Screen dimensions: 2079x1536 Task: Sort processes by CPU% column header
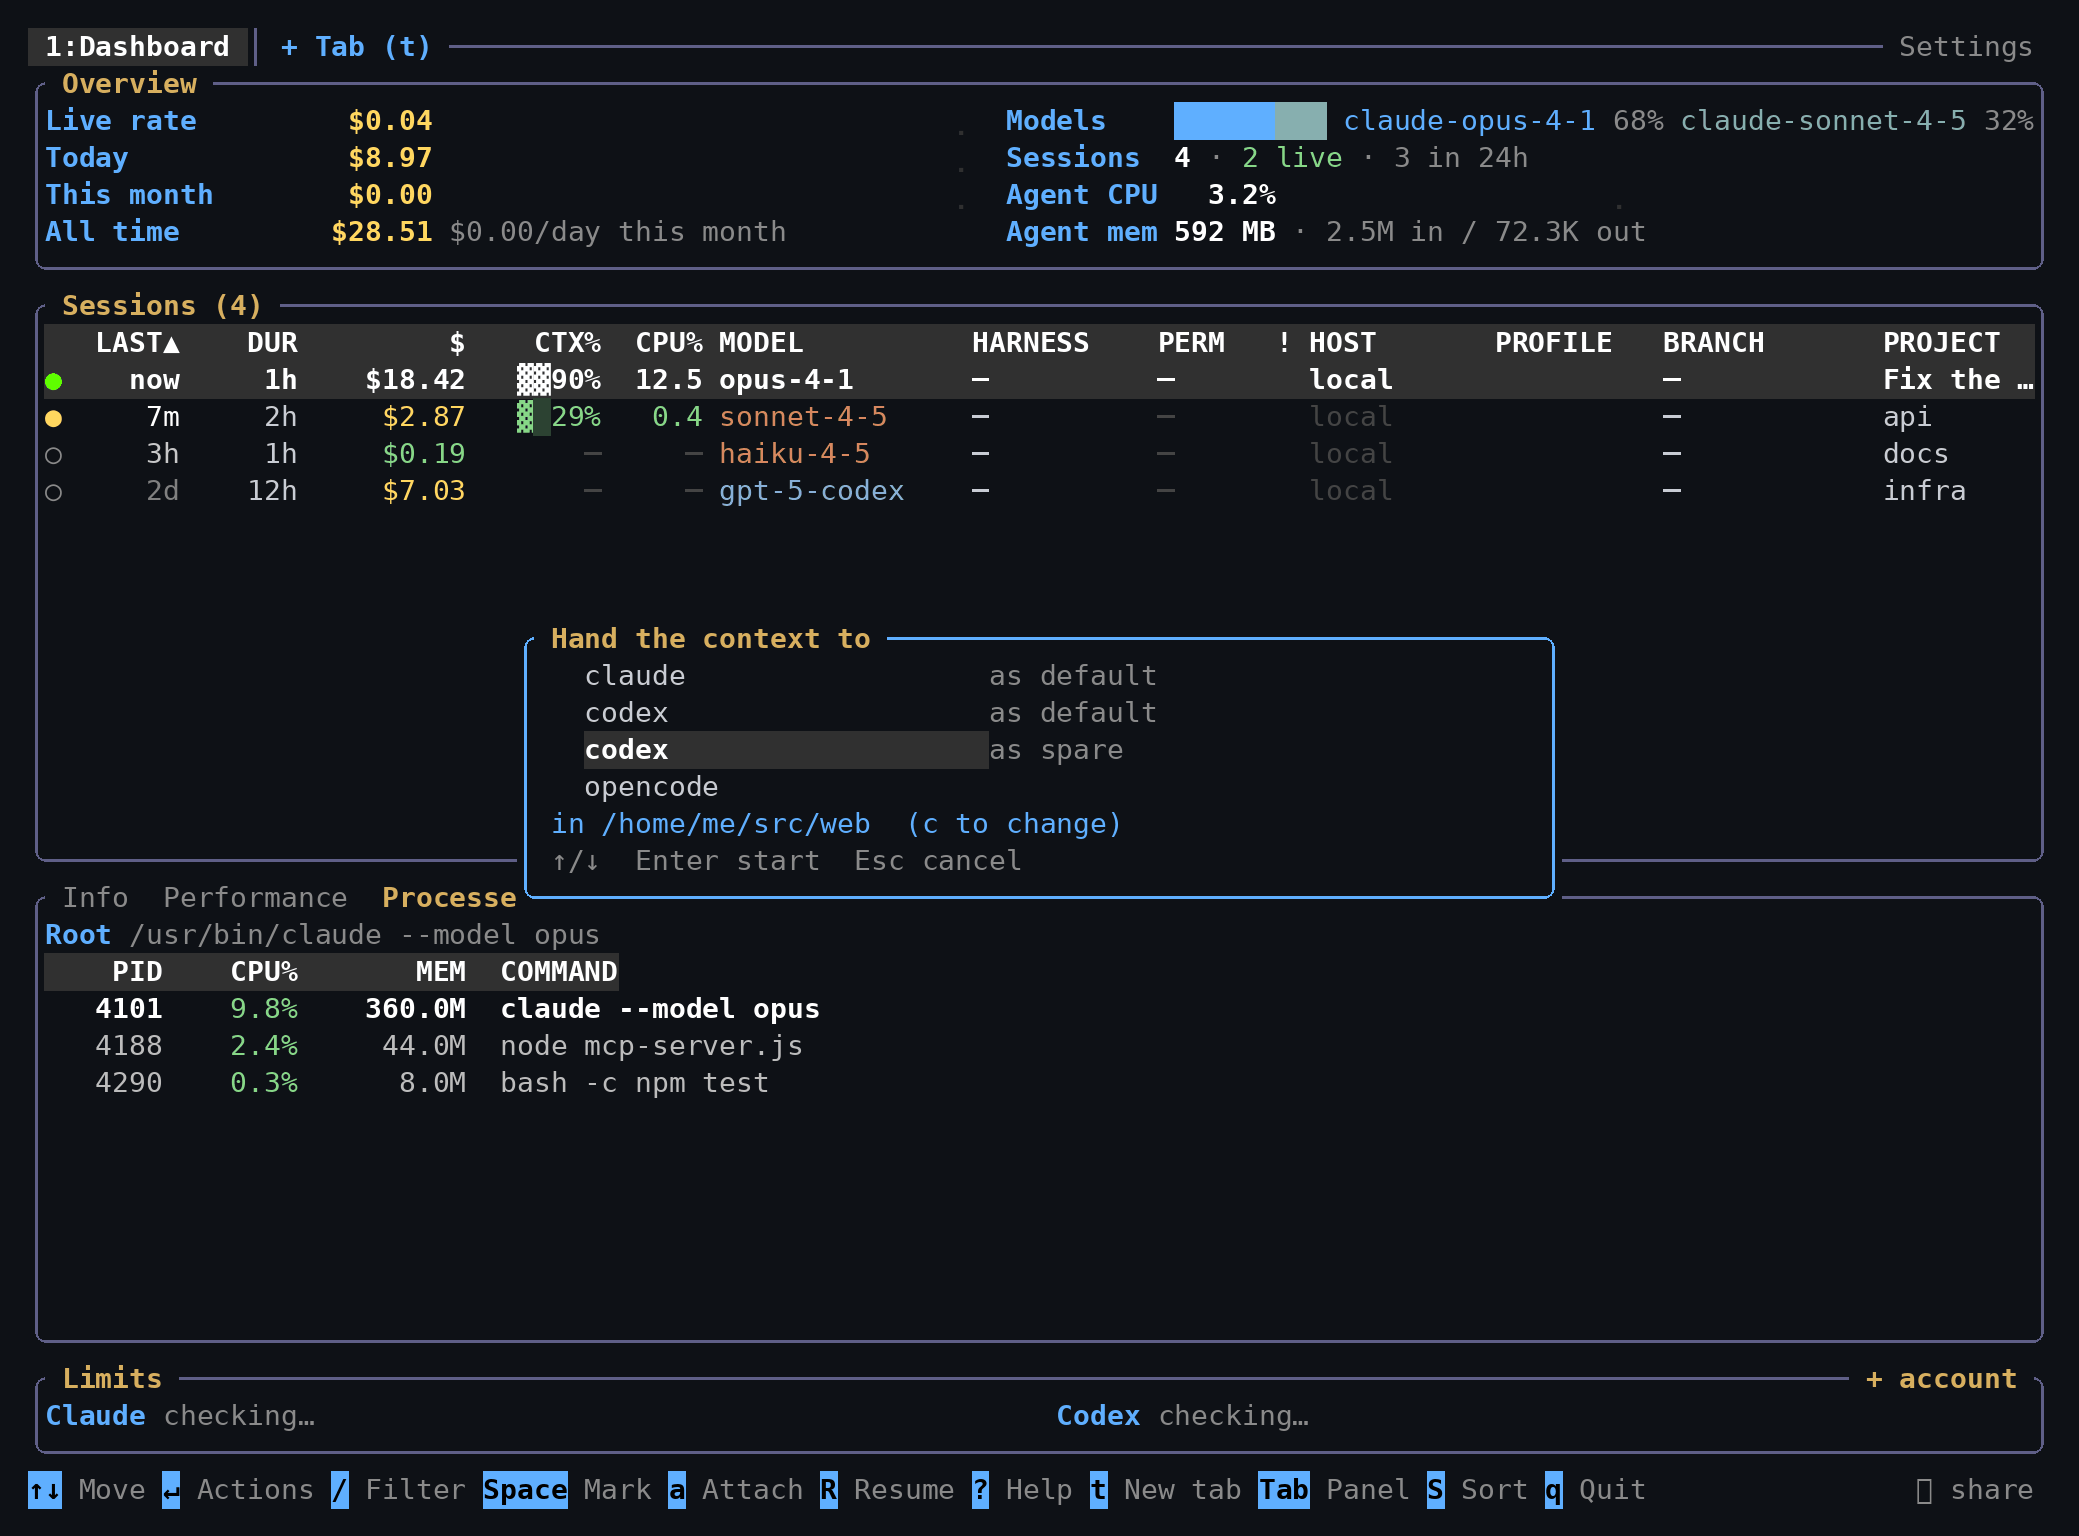point(264,972)
